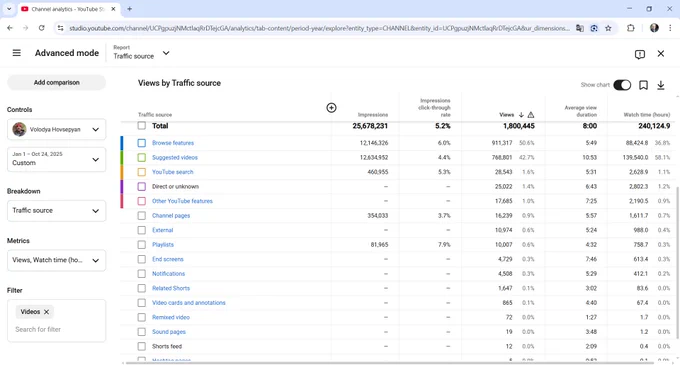
Task: Open the Suggested videos link
Action: coord(175,157)
